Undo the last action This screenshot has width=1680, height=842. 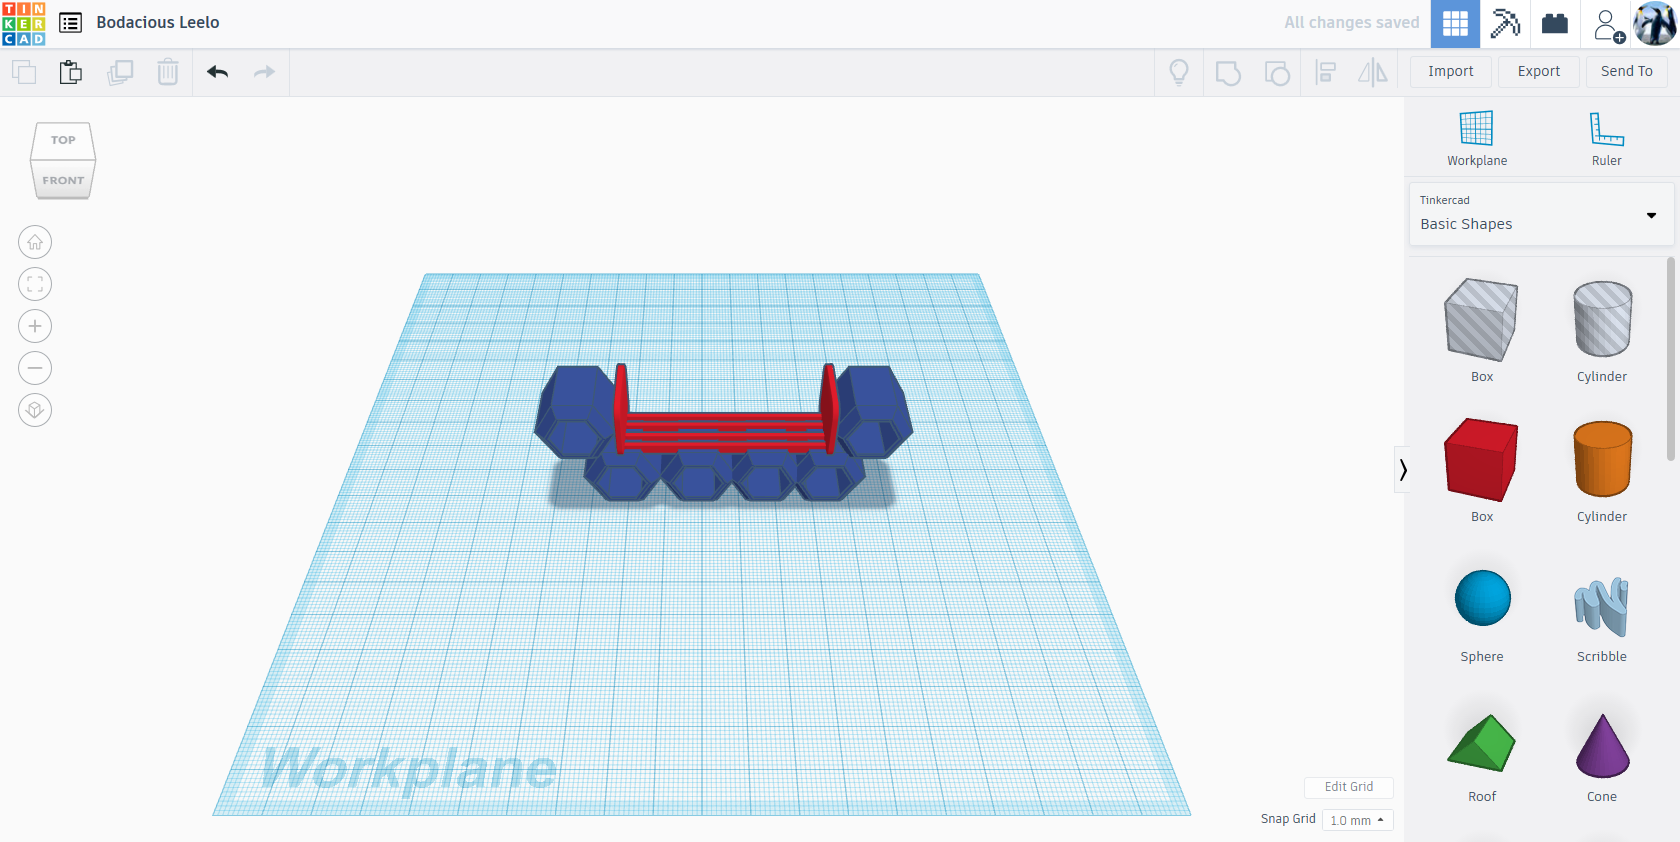217,72
